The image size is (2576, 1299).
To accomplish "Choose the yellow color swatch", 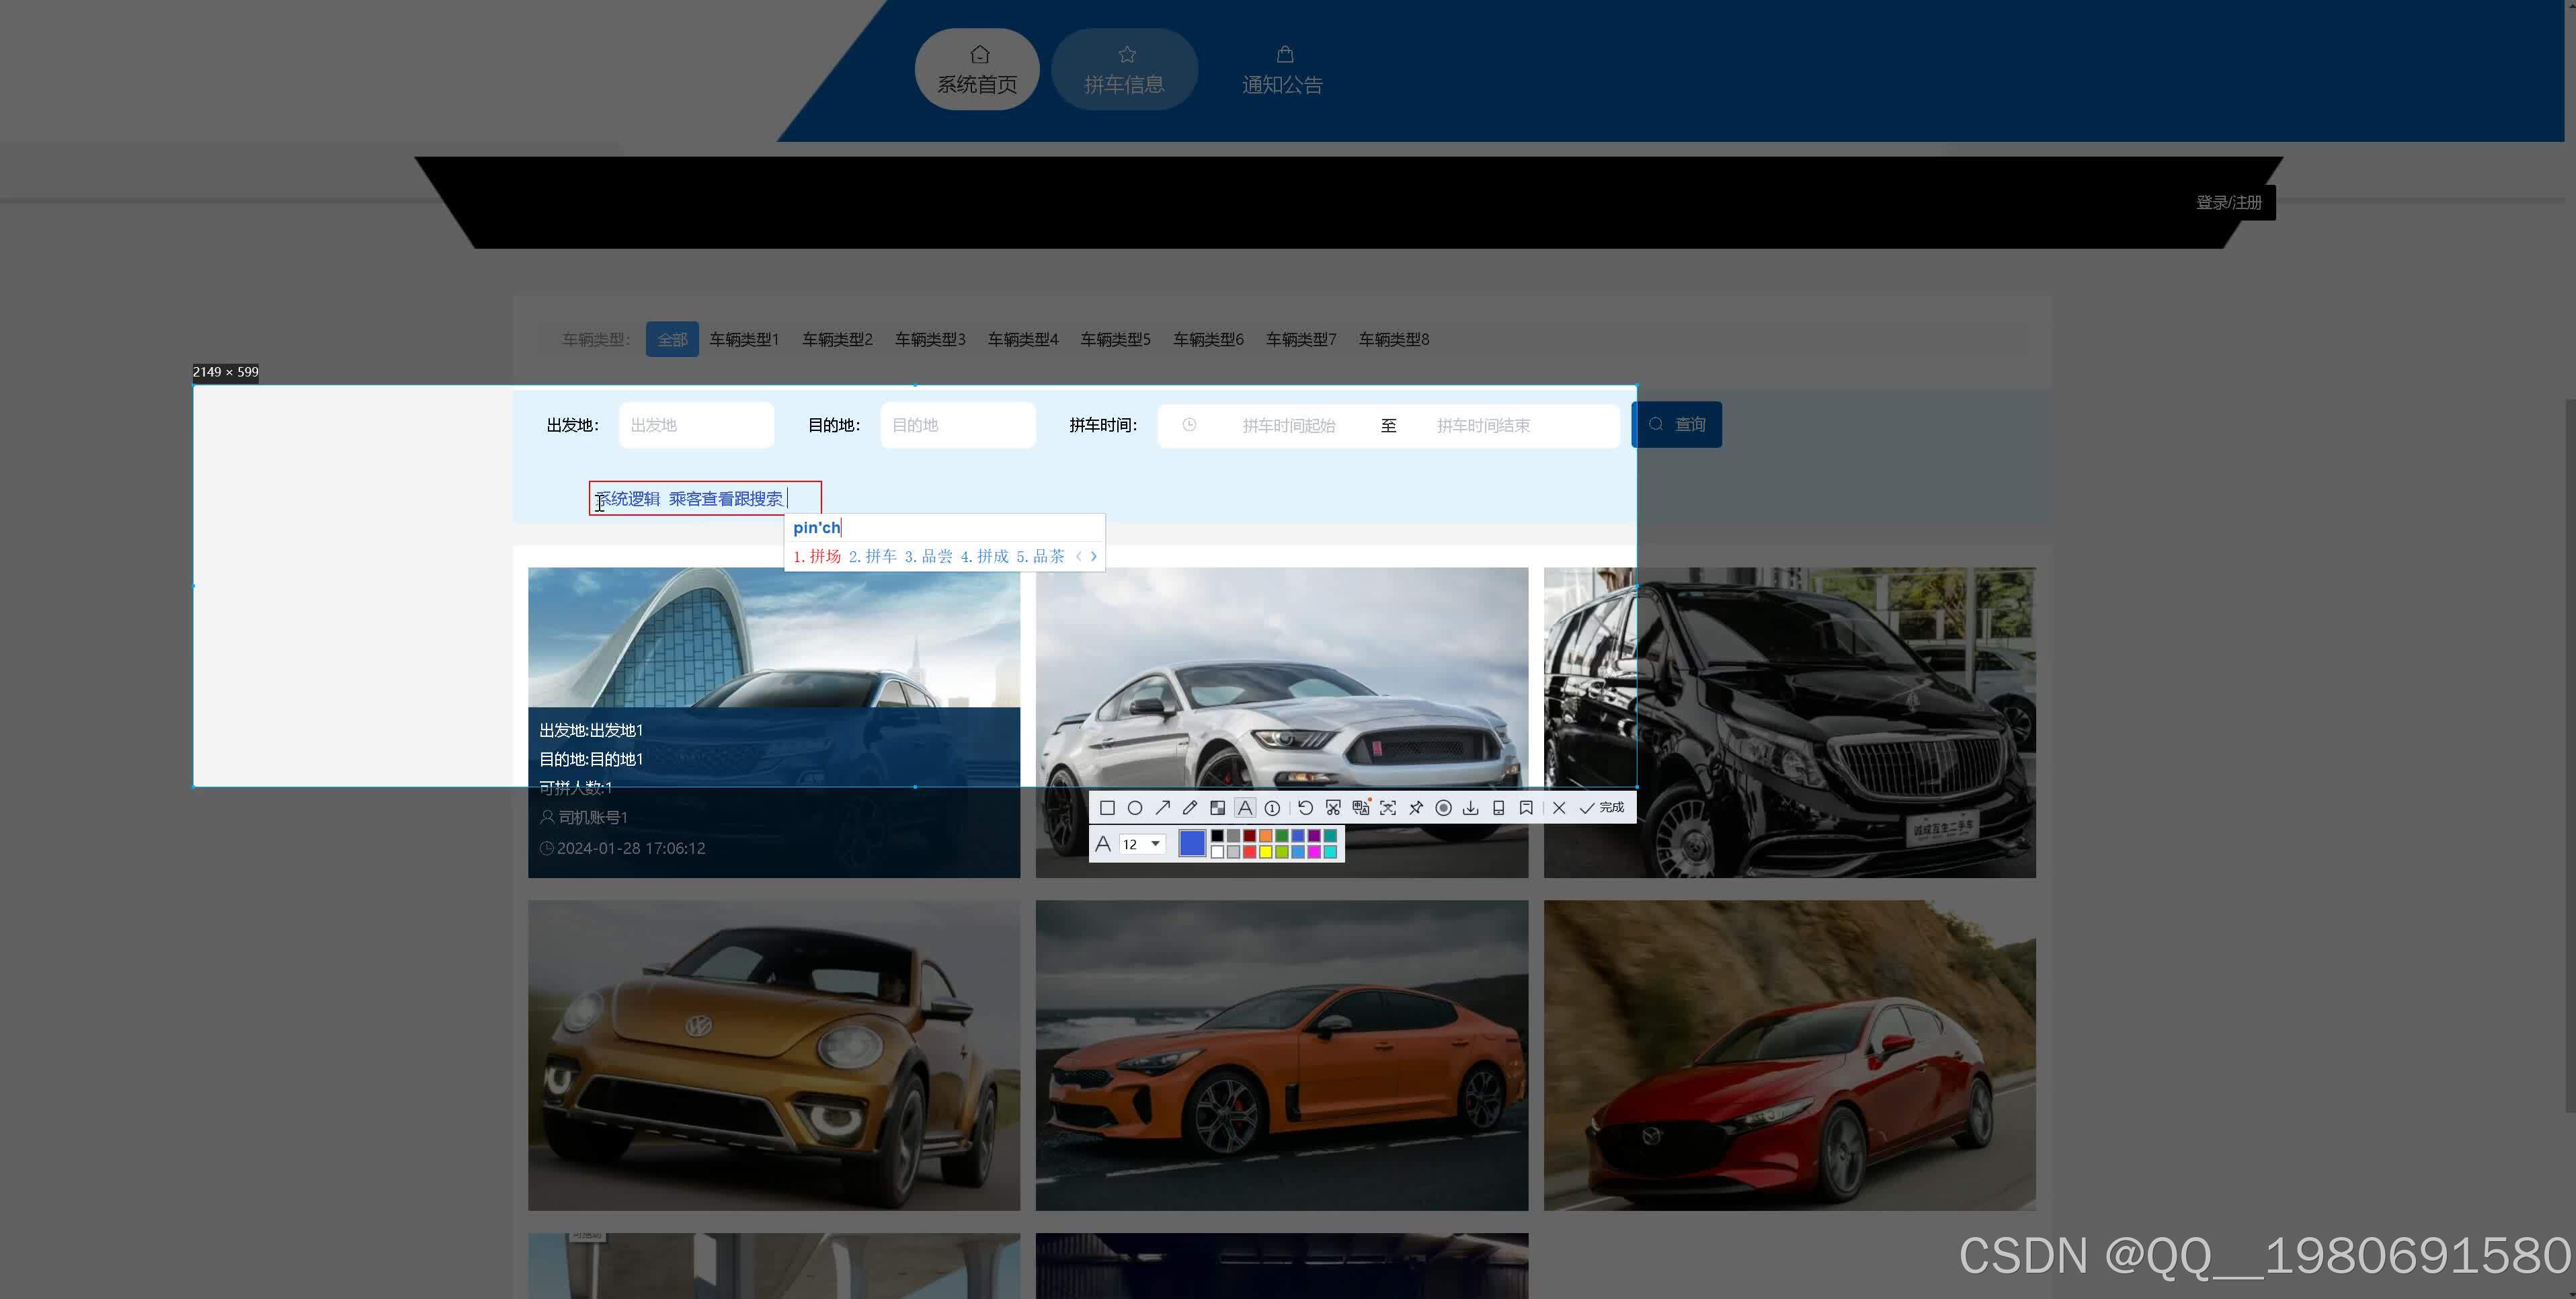I will click(x=1266, y=852).
